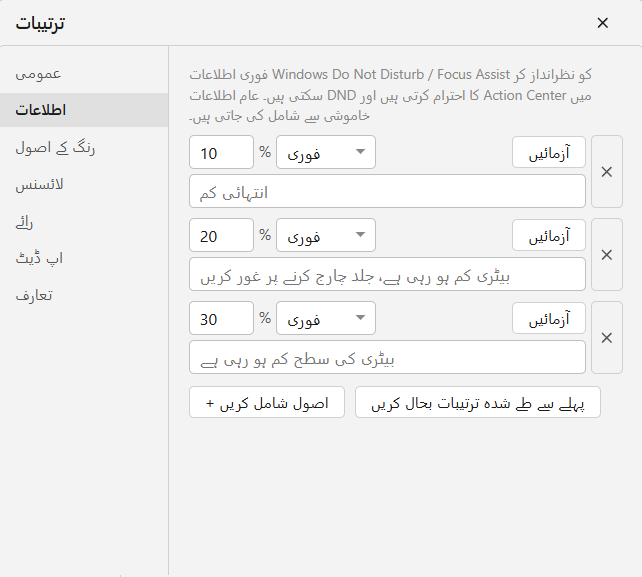Screen dimensions: 642x577
Task: Edit the بیٹری کی سطح کم ہو رہی ہے field
Action: tap(387, 357)
